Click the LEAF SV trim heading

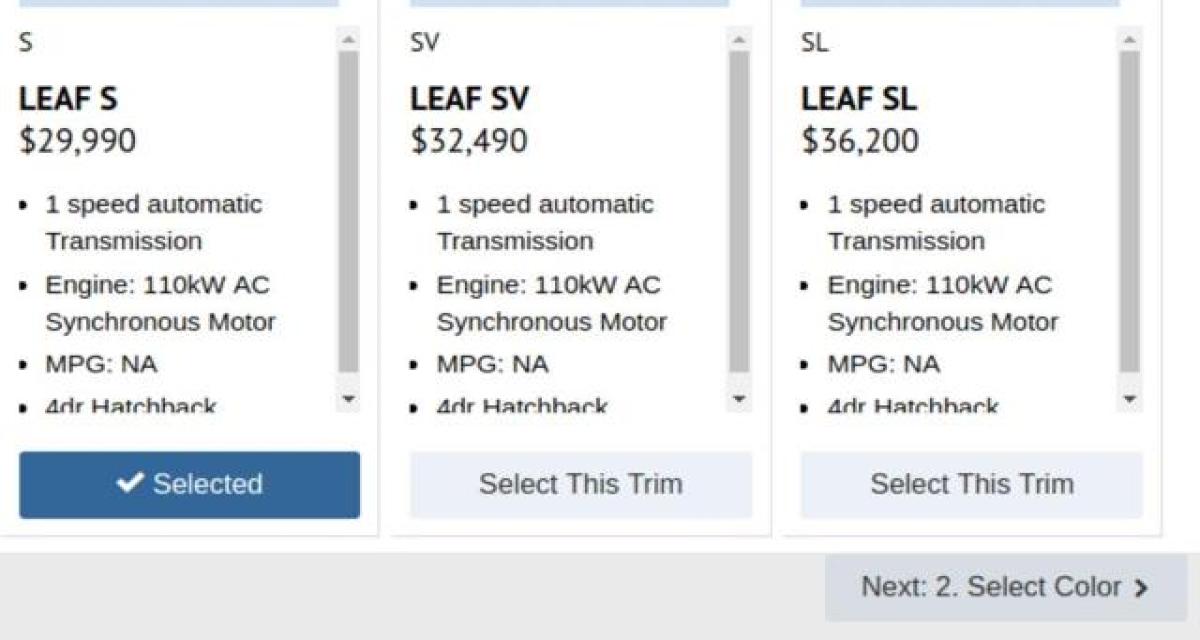coord(469,99)
